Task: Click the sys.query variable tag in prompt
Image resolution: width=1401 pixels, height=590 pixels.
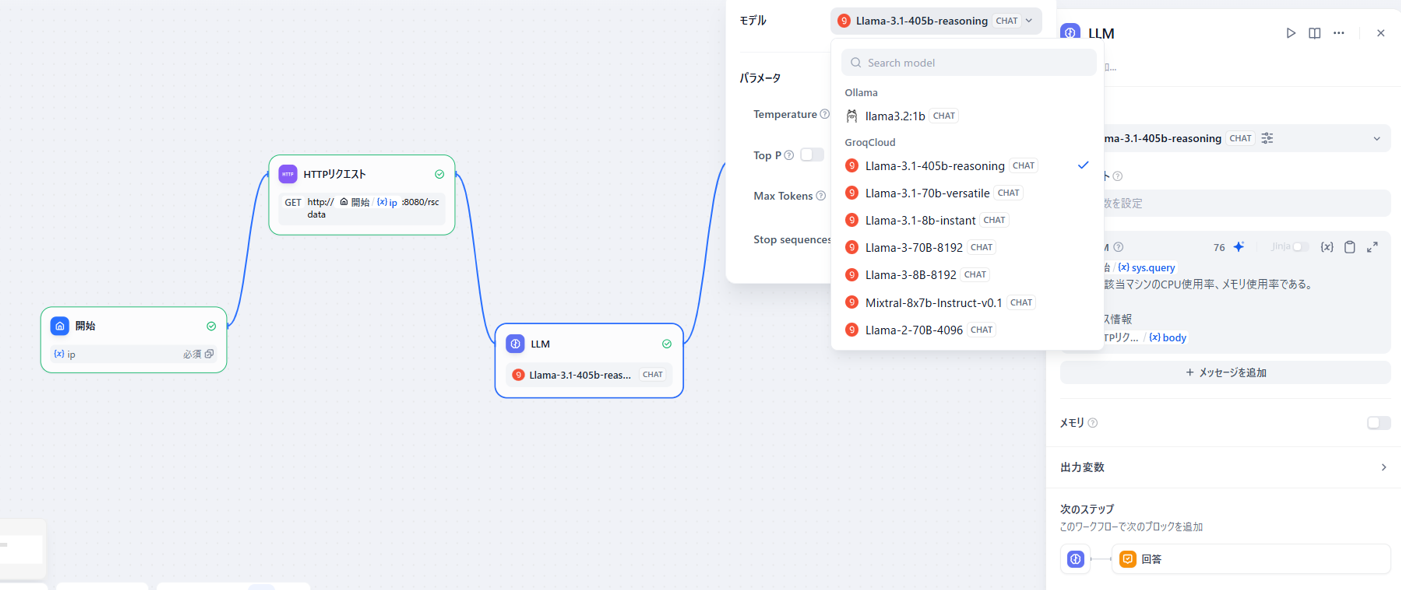Action: point(1146,268)
